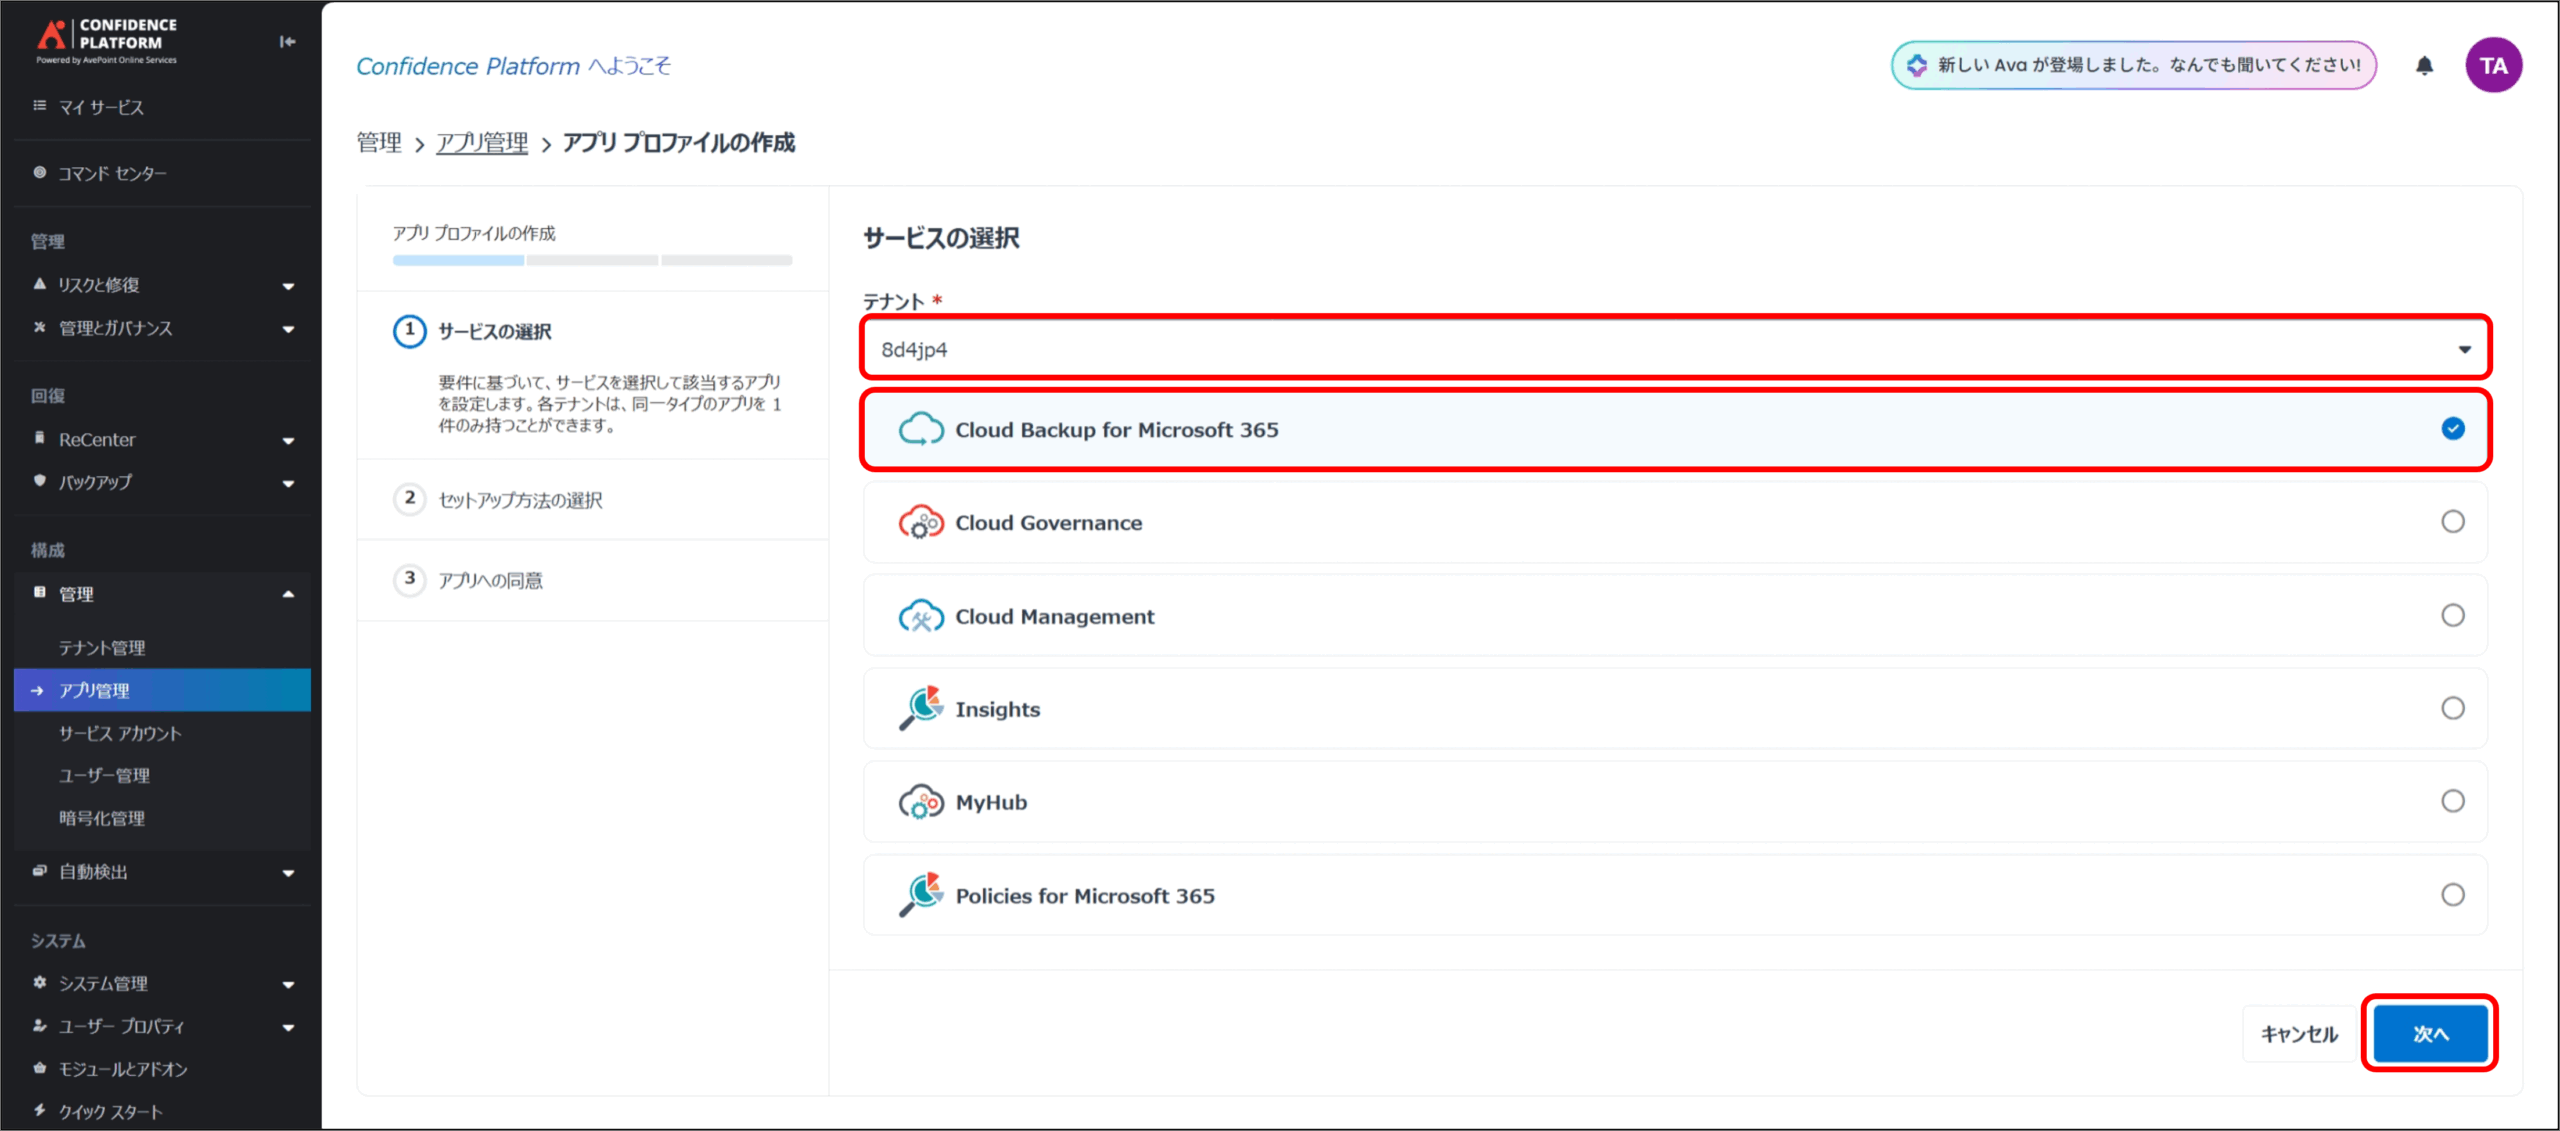Click the Policies for Microsoft 365 icon

(x=920, y=895)
